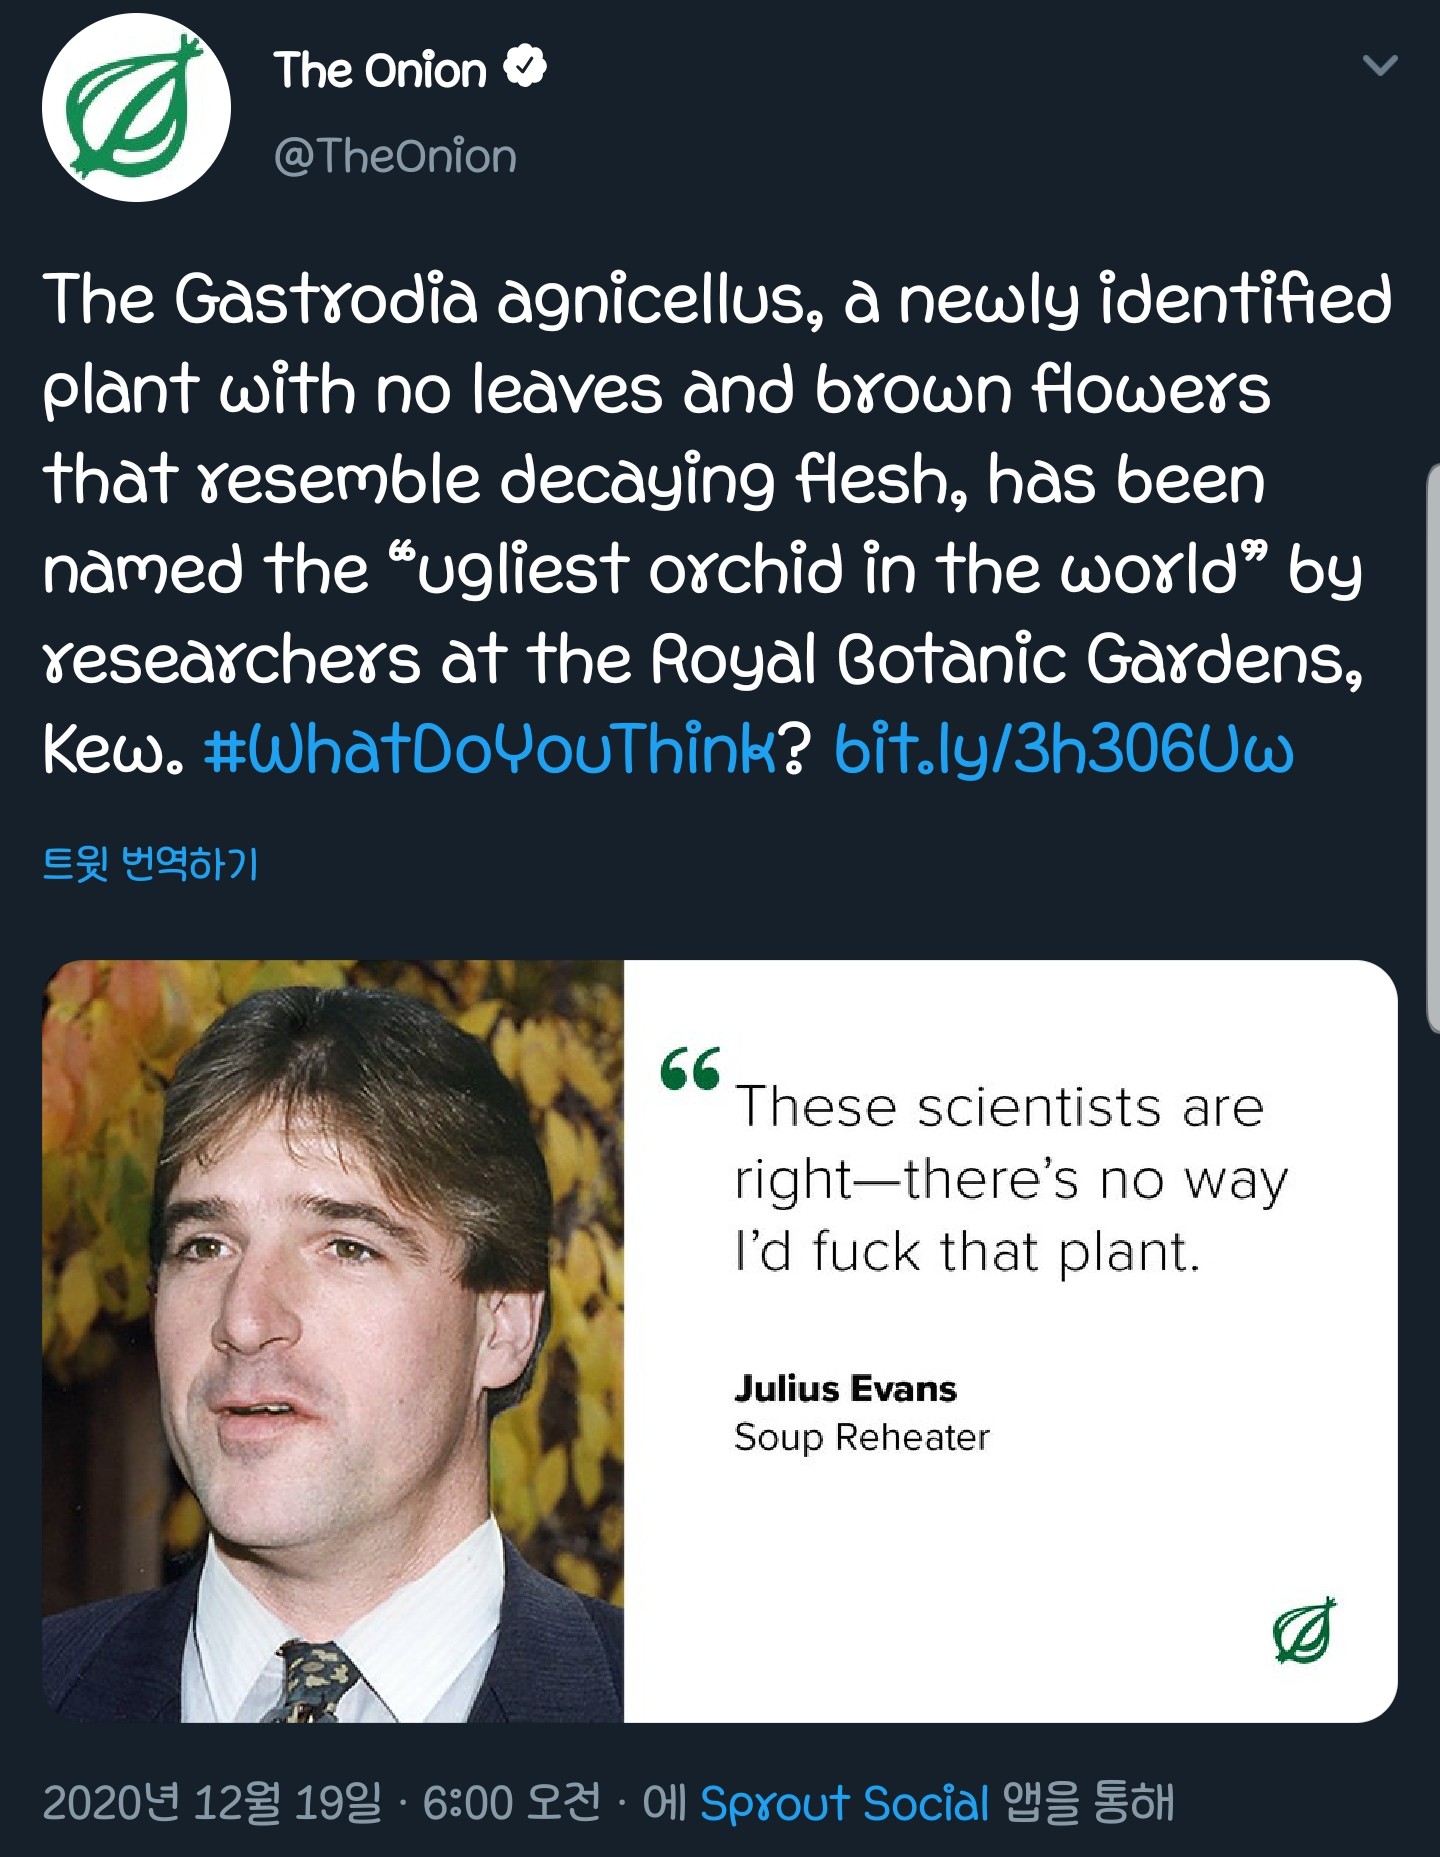Click the tweet body text
1440x1857 pixels.
click(717, 523)
